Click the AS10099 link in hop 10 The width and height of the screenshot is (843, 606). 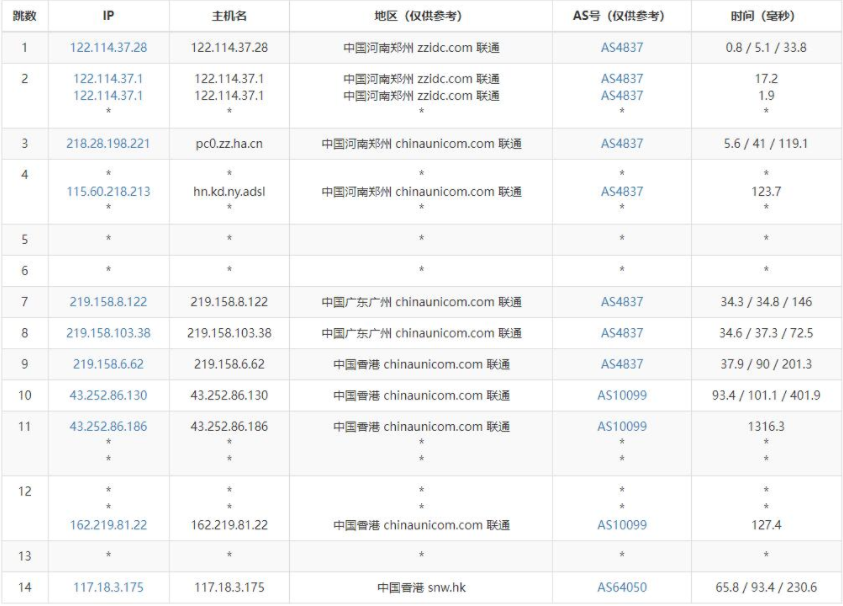[622, 395]
